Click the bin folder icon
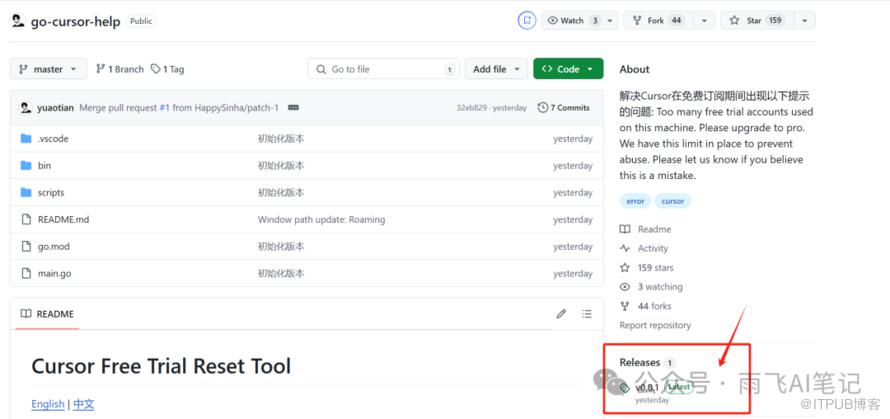Viewport: 890px width, 419px height. pyautogui.click(x=26, y=165)
